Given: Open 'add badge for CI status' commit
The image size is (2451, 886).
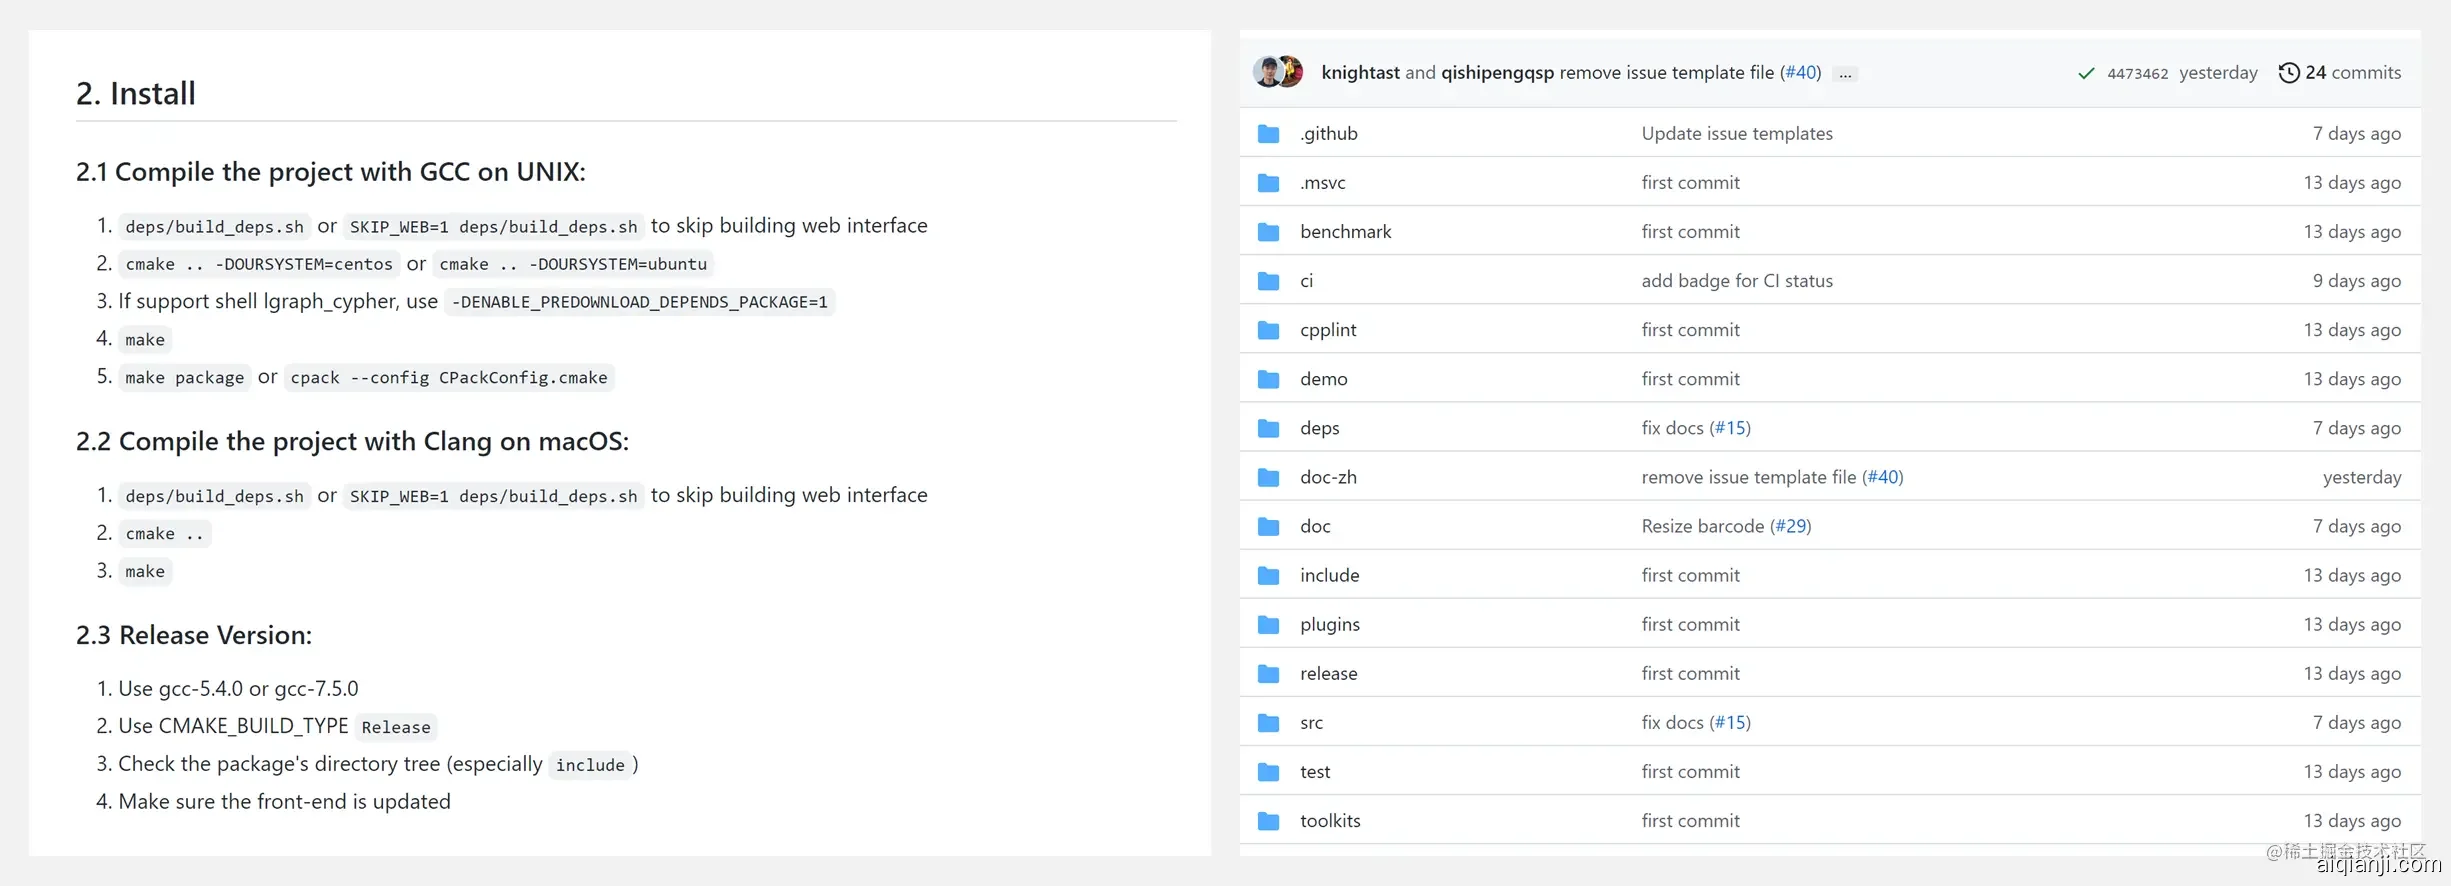Looking at the screenshot, I should tap(1737, 281).
